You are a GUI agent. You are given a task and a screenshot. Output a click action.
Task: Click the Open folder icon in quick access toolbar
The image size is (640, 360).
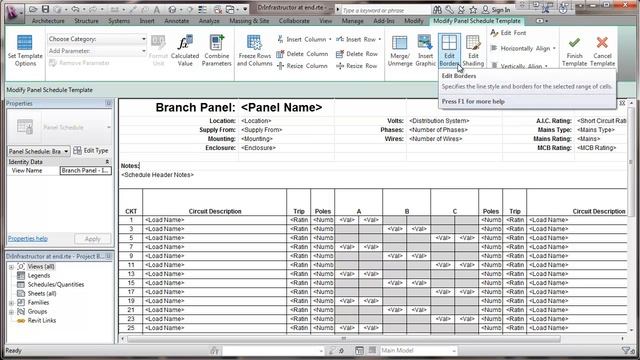33,9
